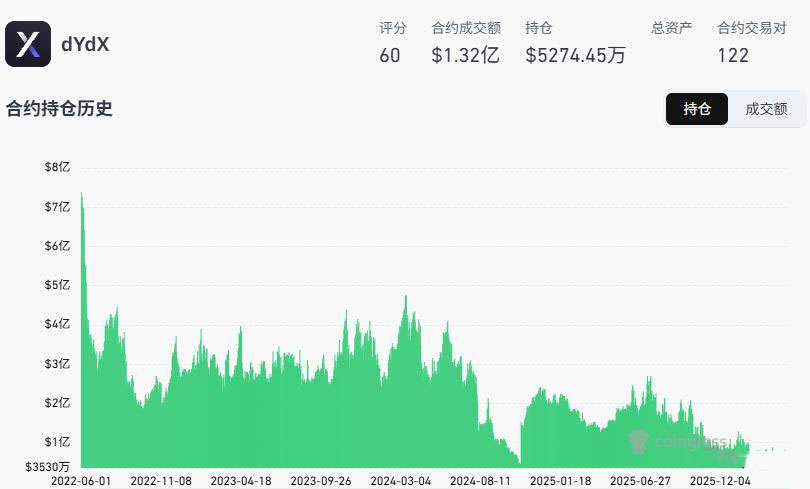
Task: Click the 2025-06-27 x-axis date
Action: [x=641, y=481]
